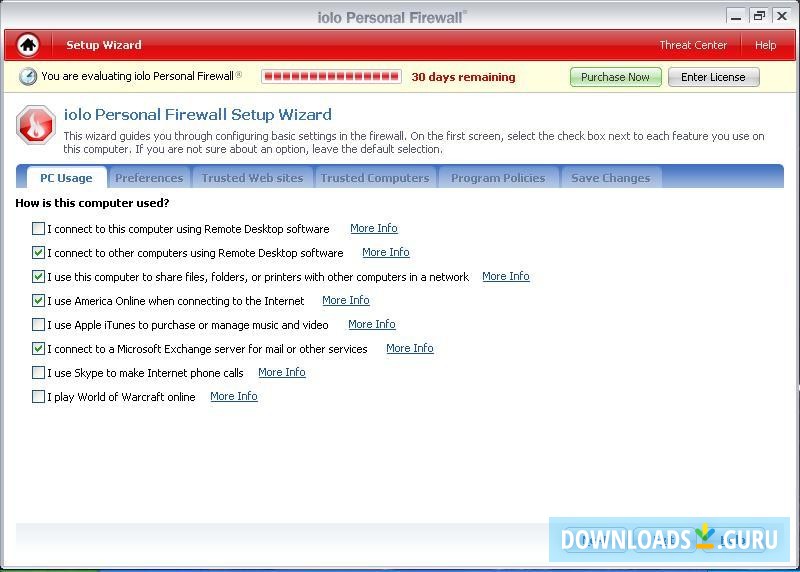Restore down the firewall window

coord(759,16)
